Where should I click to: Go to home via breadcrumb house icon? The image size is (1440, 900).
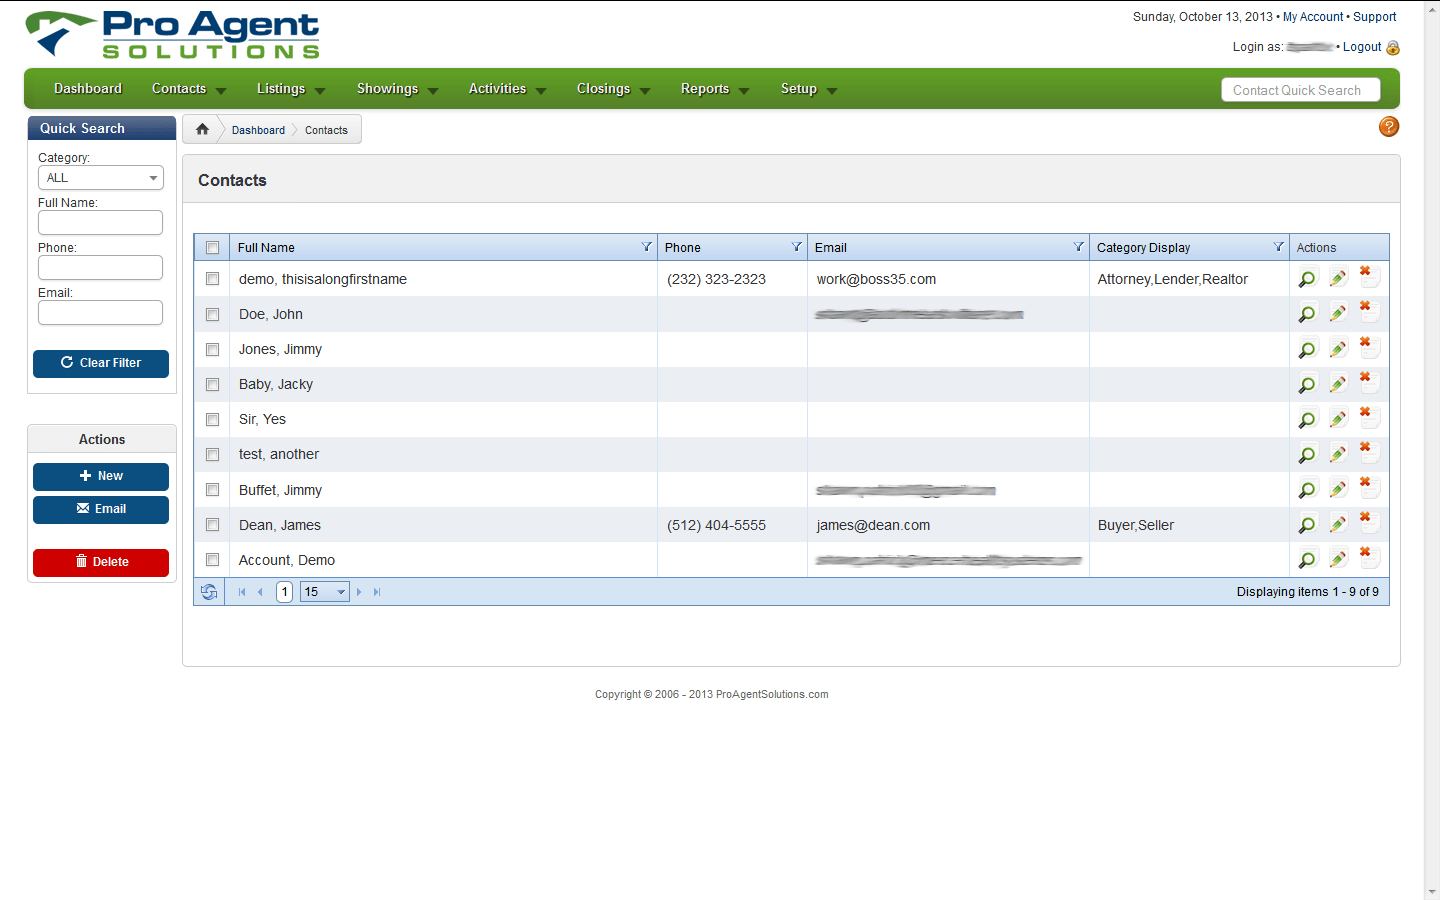pos(201,128)
